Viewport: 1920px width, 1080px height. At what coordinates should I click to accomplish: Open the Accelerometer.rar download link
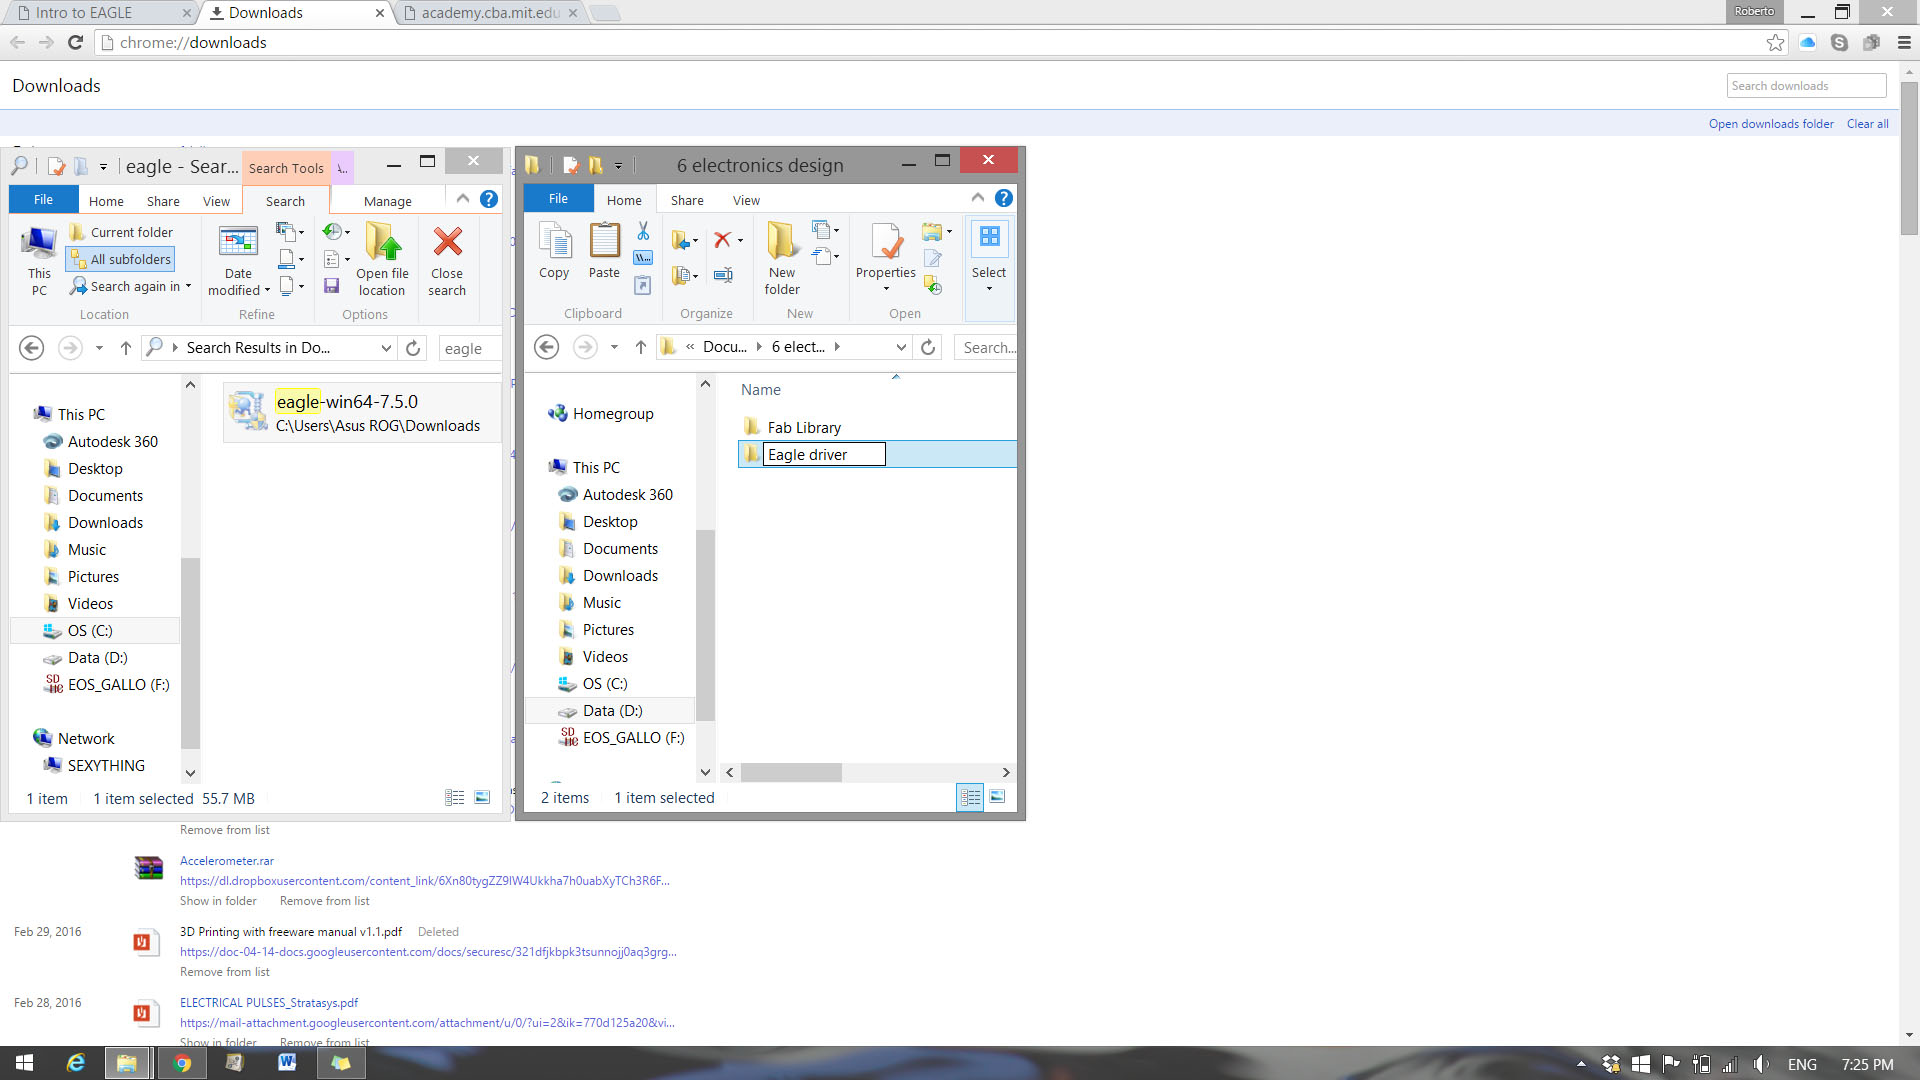click(x=227, y=861)
